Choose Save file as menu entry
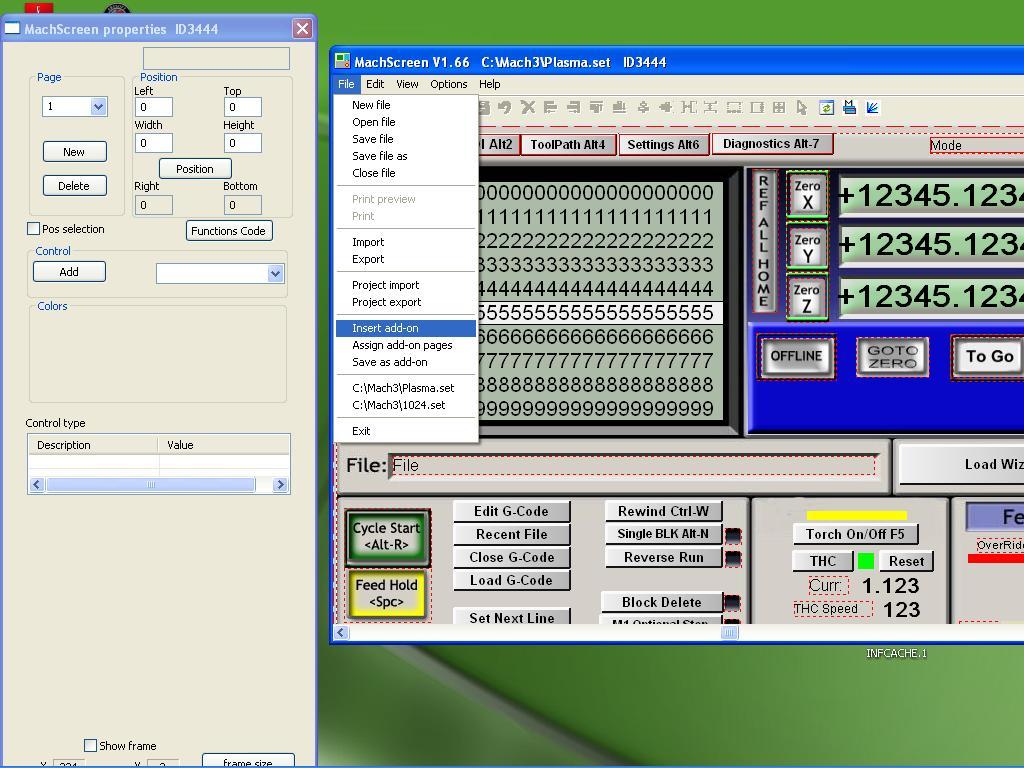This screenshot has width=1024, height=768. point(406,155)
